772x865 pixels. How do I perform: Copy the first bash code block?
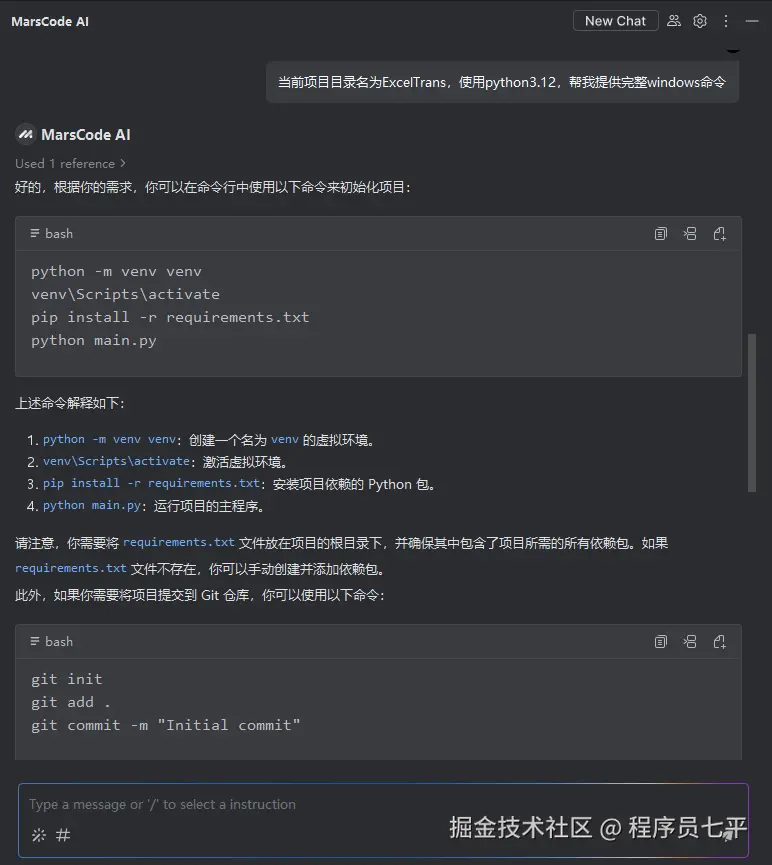[661, 234]
